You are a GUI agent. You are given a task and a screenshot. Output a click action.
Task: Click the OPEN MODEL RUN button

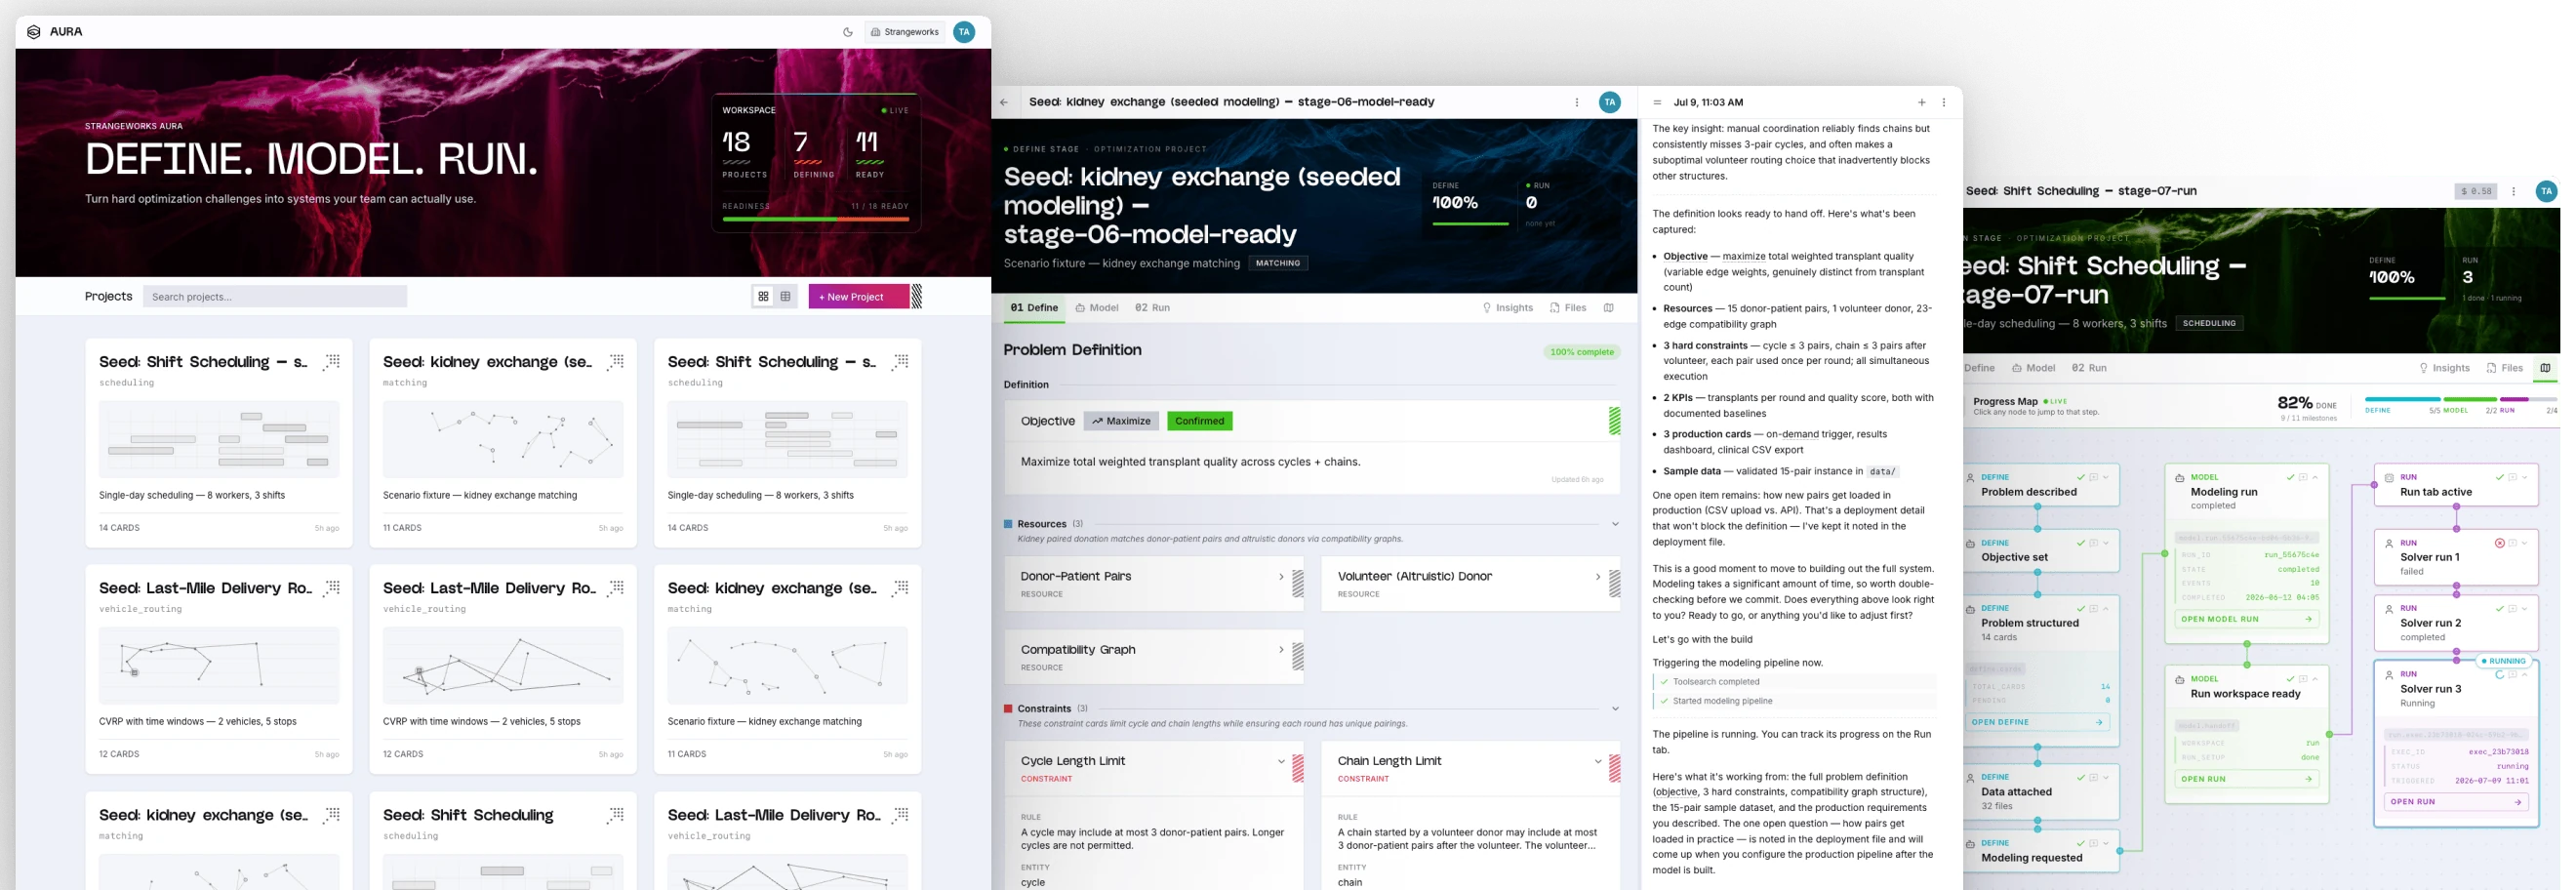(x=2247, y=619)
